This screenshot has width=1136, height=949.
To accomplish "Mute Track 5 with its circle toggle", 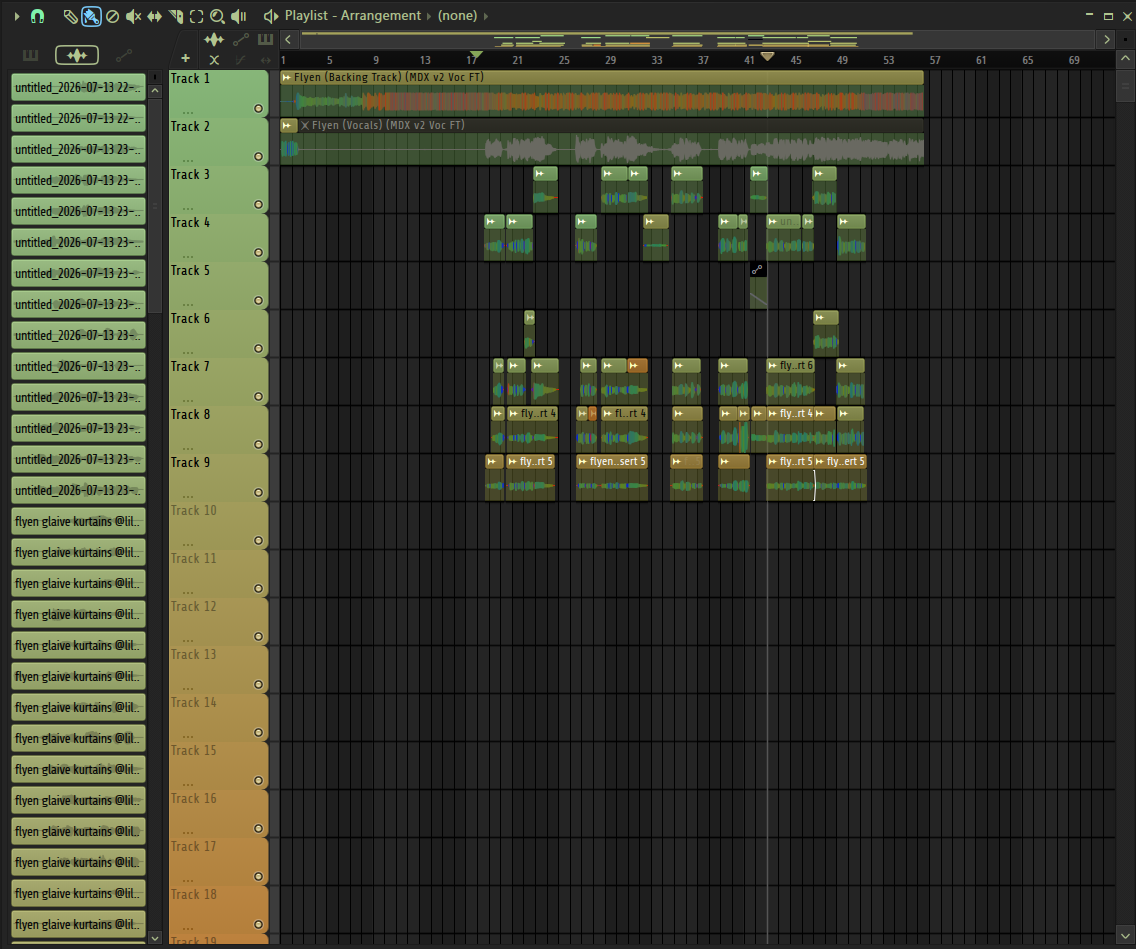I will click(258, 301).
